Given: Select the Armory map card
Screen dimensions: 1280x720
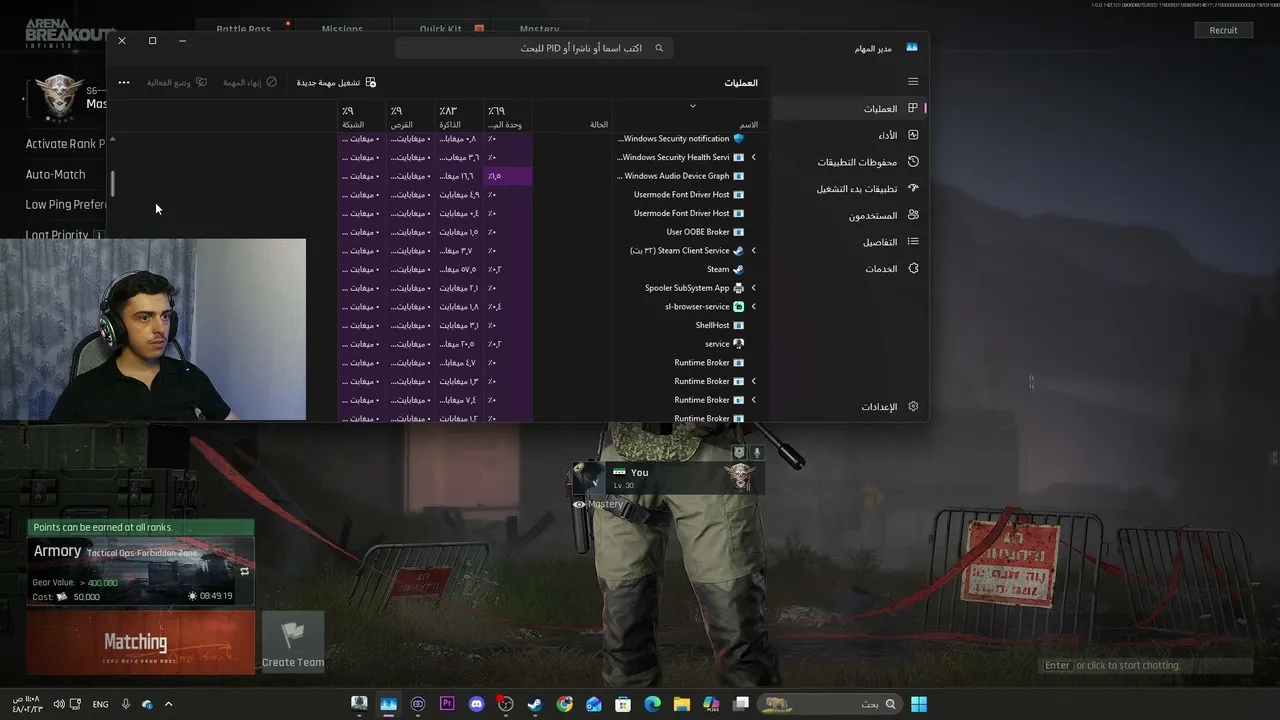Looking at the screenshot, I should 140,571.
